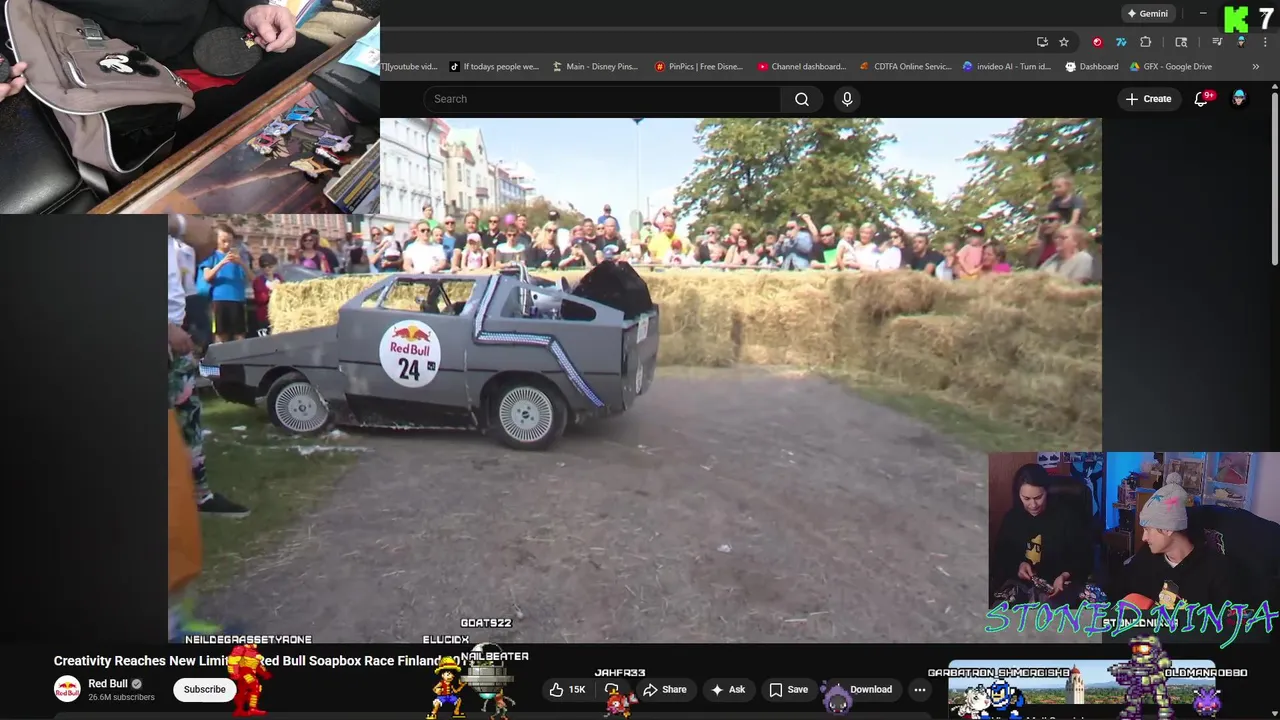
Task: Open YouTube notifications bell
Action: click(1202, 99)
